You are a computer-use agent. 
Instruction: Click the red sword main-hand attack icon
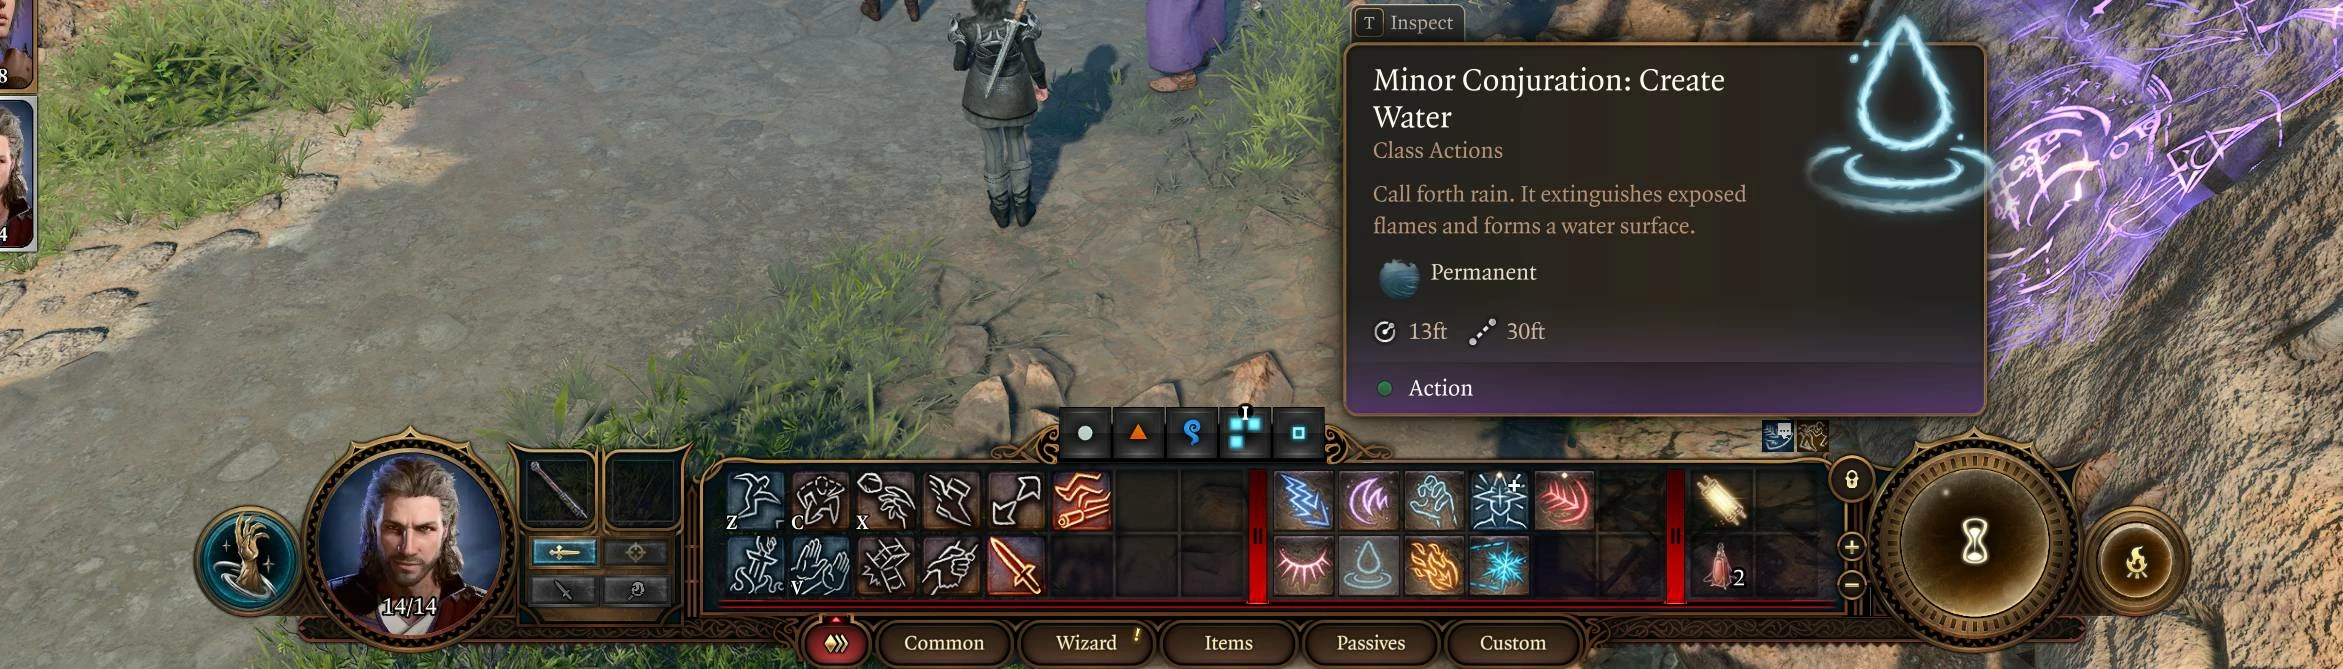pyautogui.click(x=1016, y=566)
